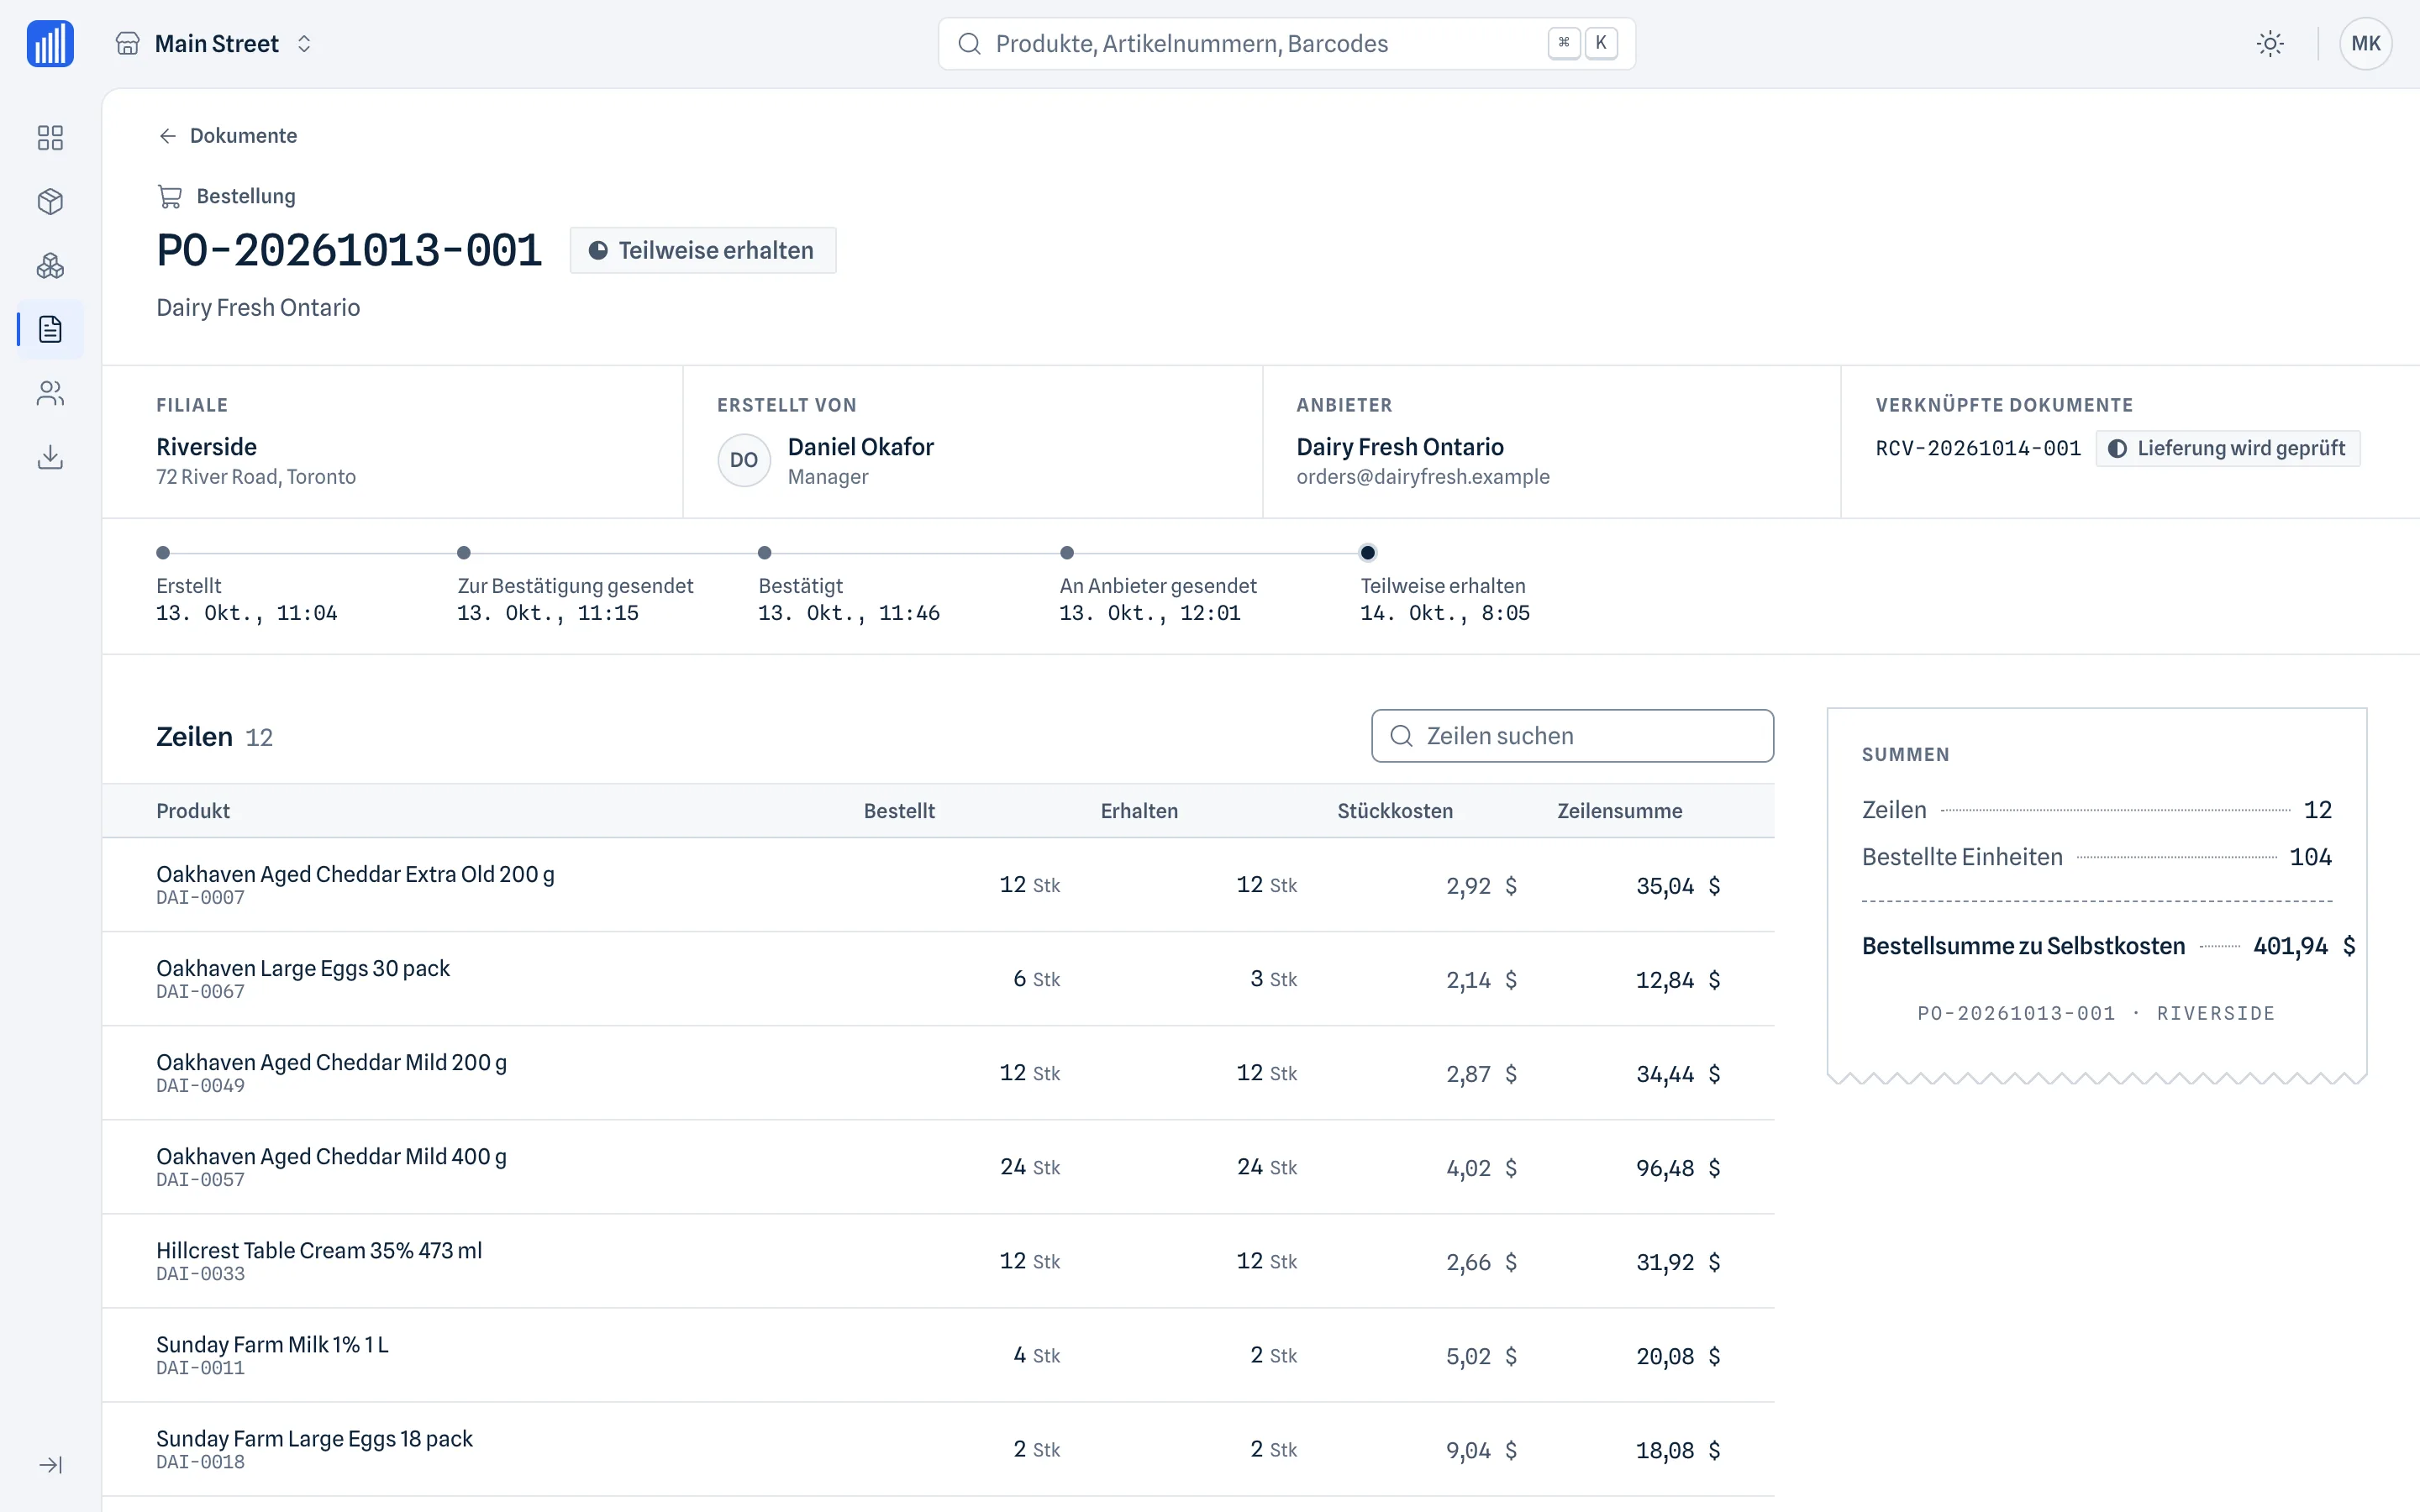This screenshot has height=1512, width=2420.
Task: Focus the Zeilen suchen search field
Action: coord(1572,736)
